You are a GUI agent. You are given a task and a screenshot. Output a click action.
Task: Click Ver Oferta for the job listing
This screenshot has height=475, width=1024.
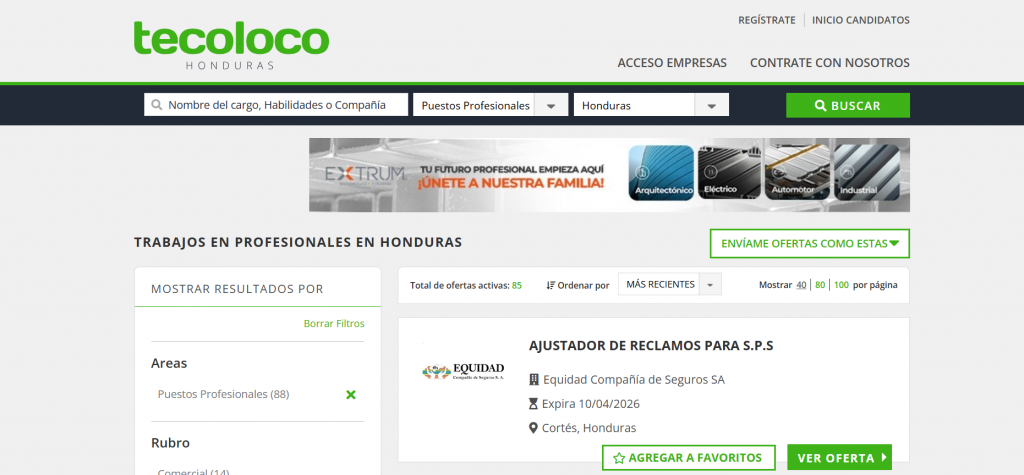pos(839,458)
